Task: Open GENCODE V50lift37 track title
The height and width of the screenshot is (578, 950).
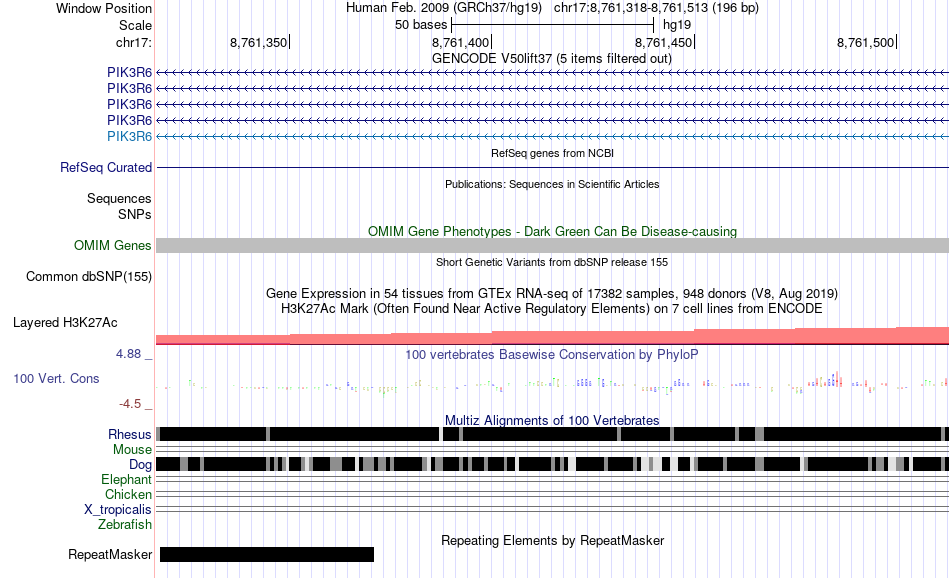Action: [552, 59]
